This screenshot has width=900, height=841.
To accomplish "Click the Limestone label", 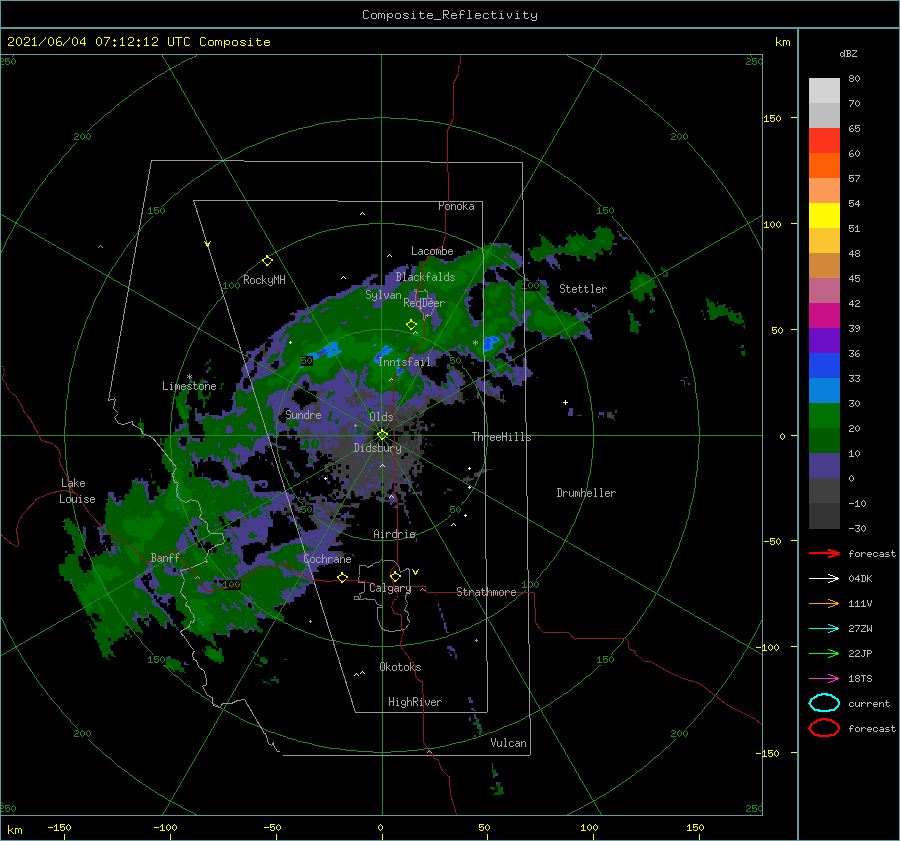I will (189, 386).
